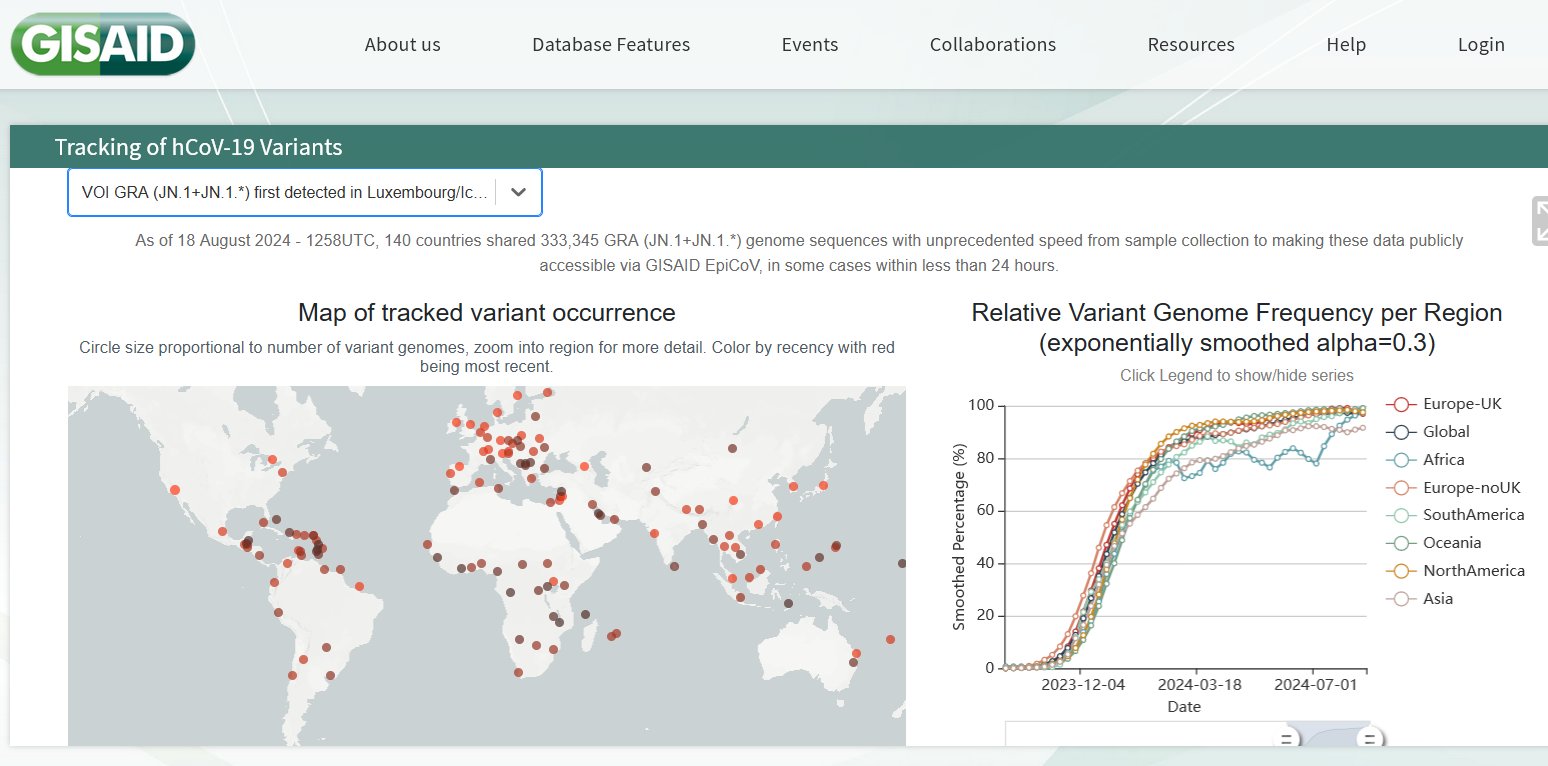Screen dimensions: 1548x766
Task: Open the About us menu
Action: [402, 45]
